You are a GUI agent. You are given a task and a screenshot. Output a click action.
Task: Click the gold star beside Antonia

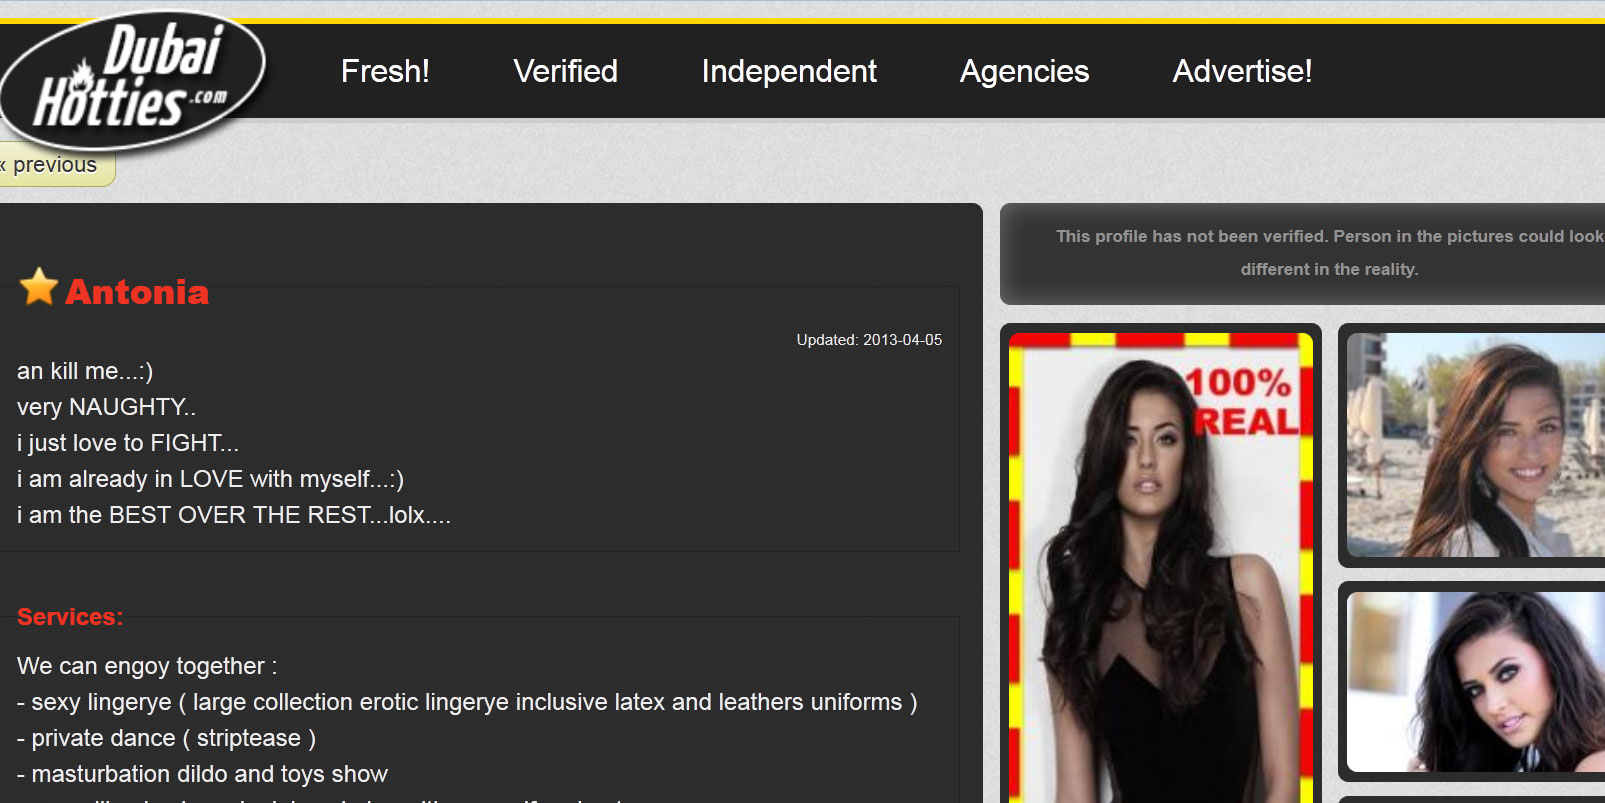point(39,287)
